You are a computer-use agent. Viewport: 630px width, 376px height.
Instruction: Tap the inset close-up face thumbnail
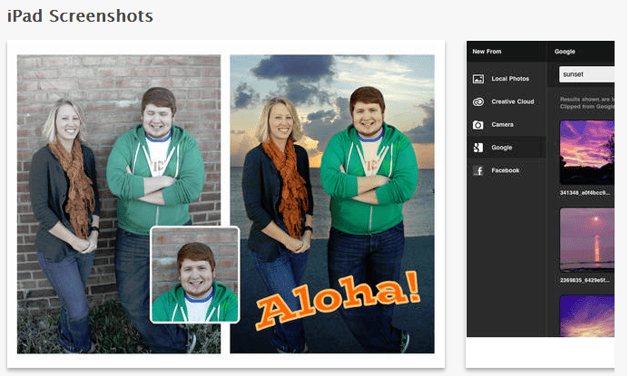coord(195,275)
